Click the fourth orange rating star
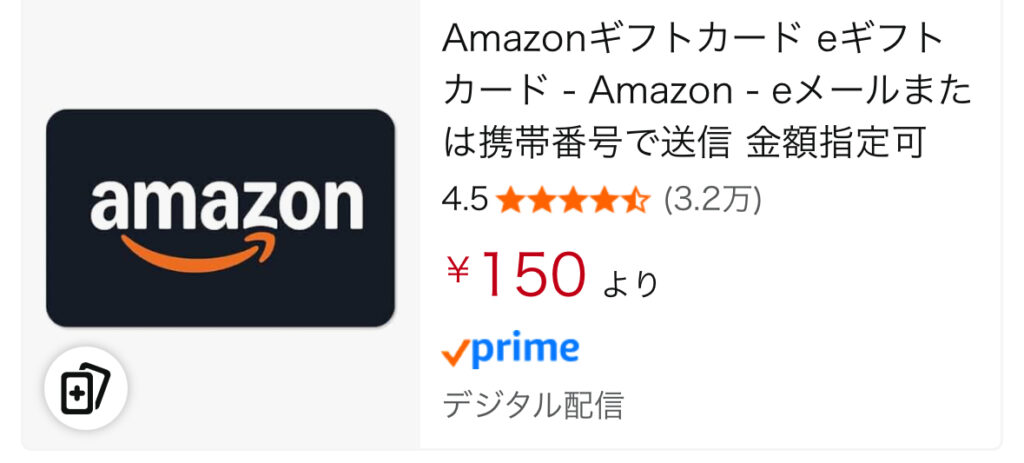The height and width of the screenshot is (463, 1024). click(x=604, y=200)
